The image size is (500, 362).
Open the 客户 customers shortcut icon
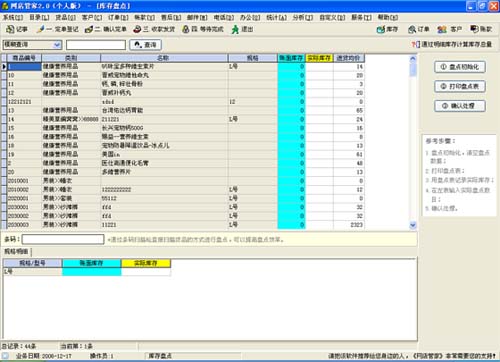(x=450, y=29)
